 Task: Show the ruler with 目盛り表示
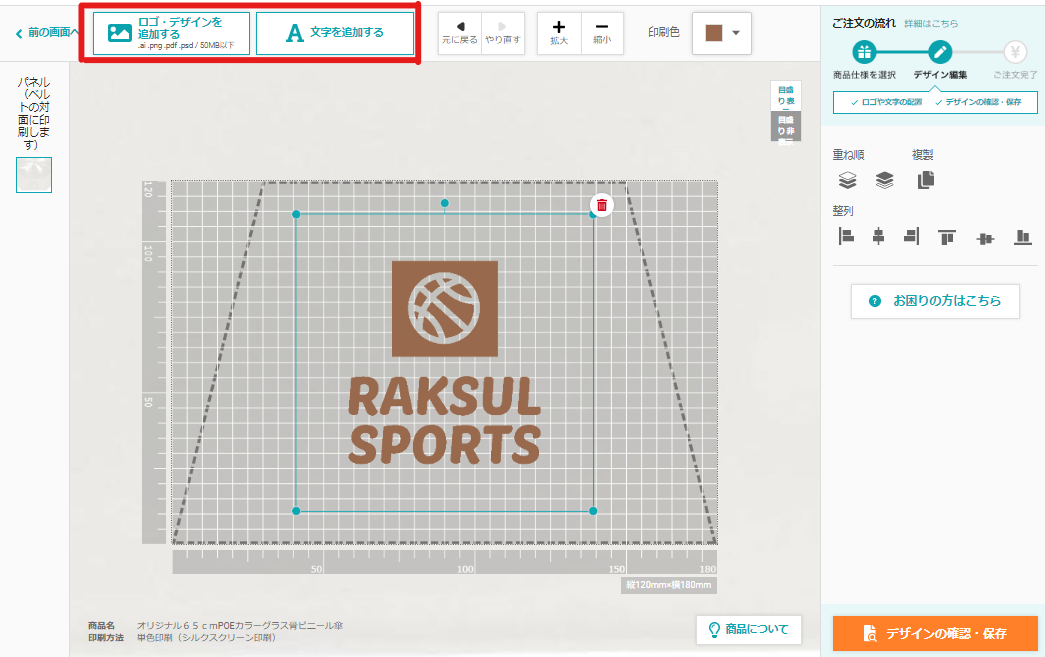786,95
